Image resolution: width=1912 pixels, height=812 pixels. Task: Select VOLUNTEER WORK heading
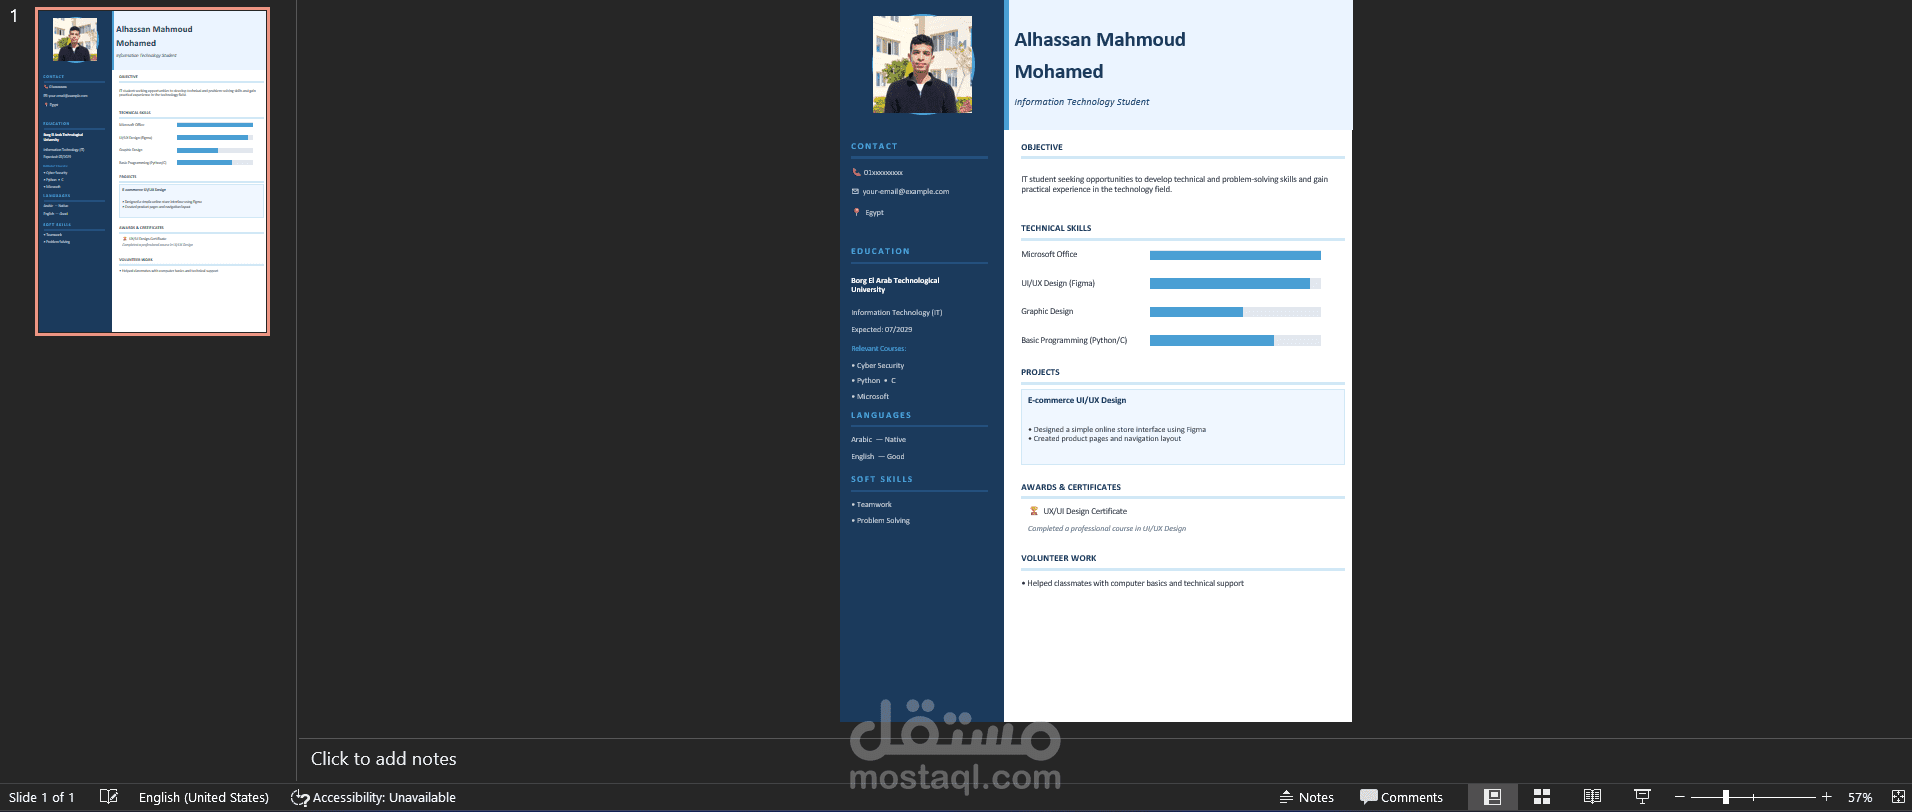(1058, 558)
